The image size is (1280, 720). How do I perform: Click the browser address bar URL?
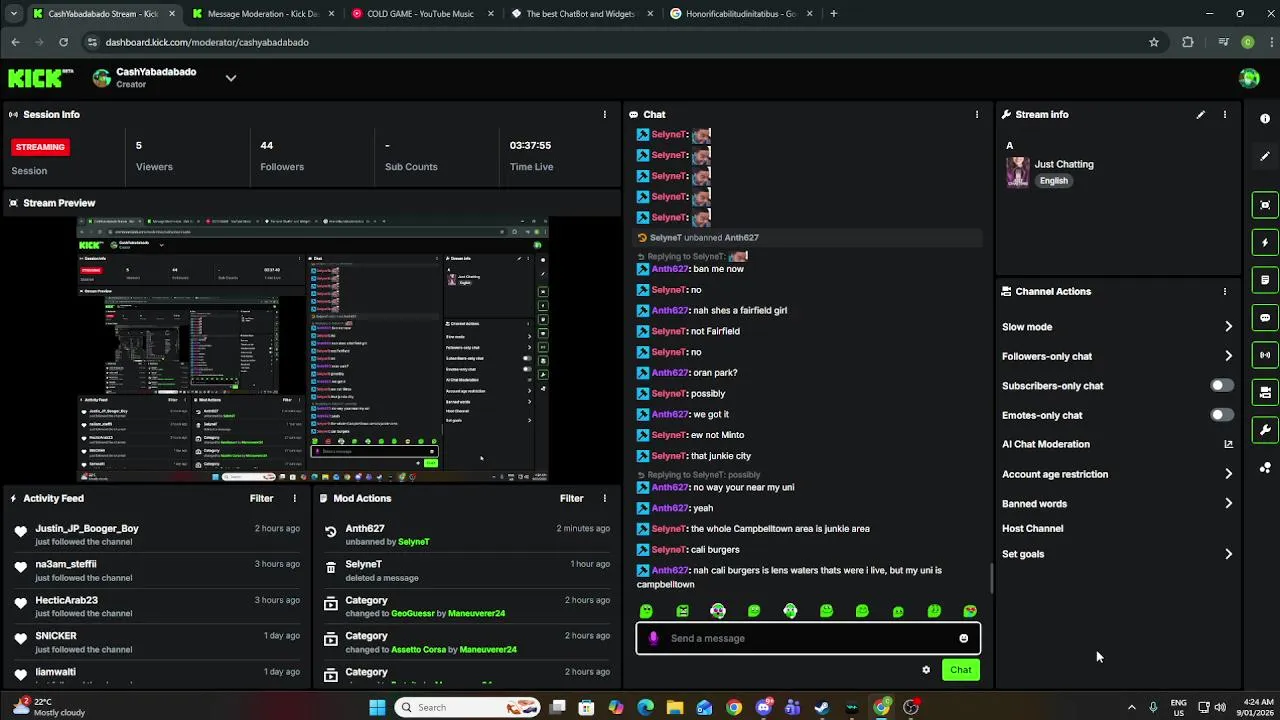click(207, 42)
